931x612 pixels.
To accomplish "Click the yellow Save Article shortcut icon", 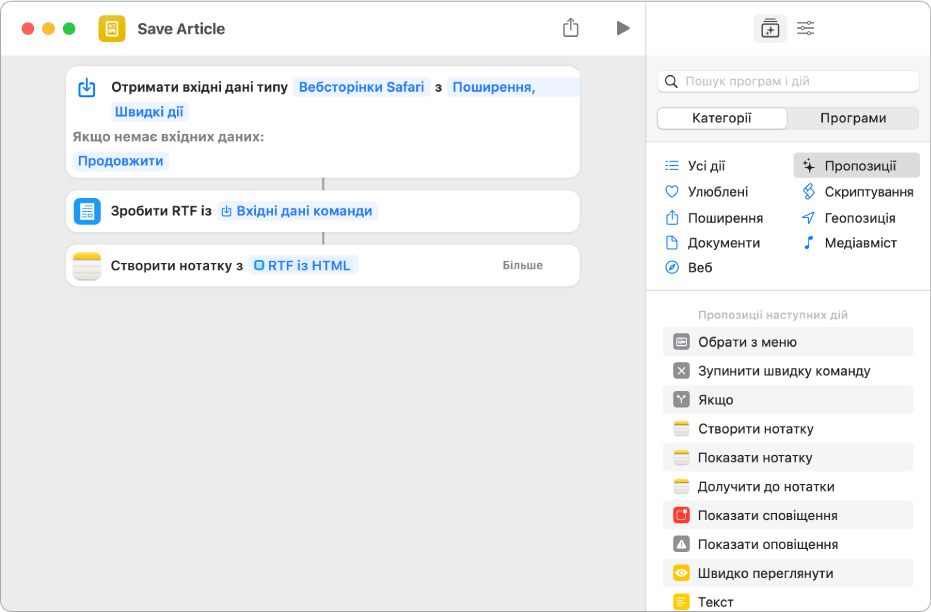I will click(x=112, y=29).
